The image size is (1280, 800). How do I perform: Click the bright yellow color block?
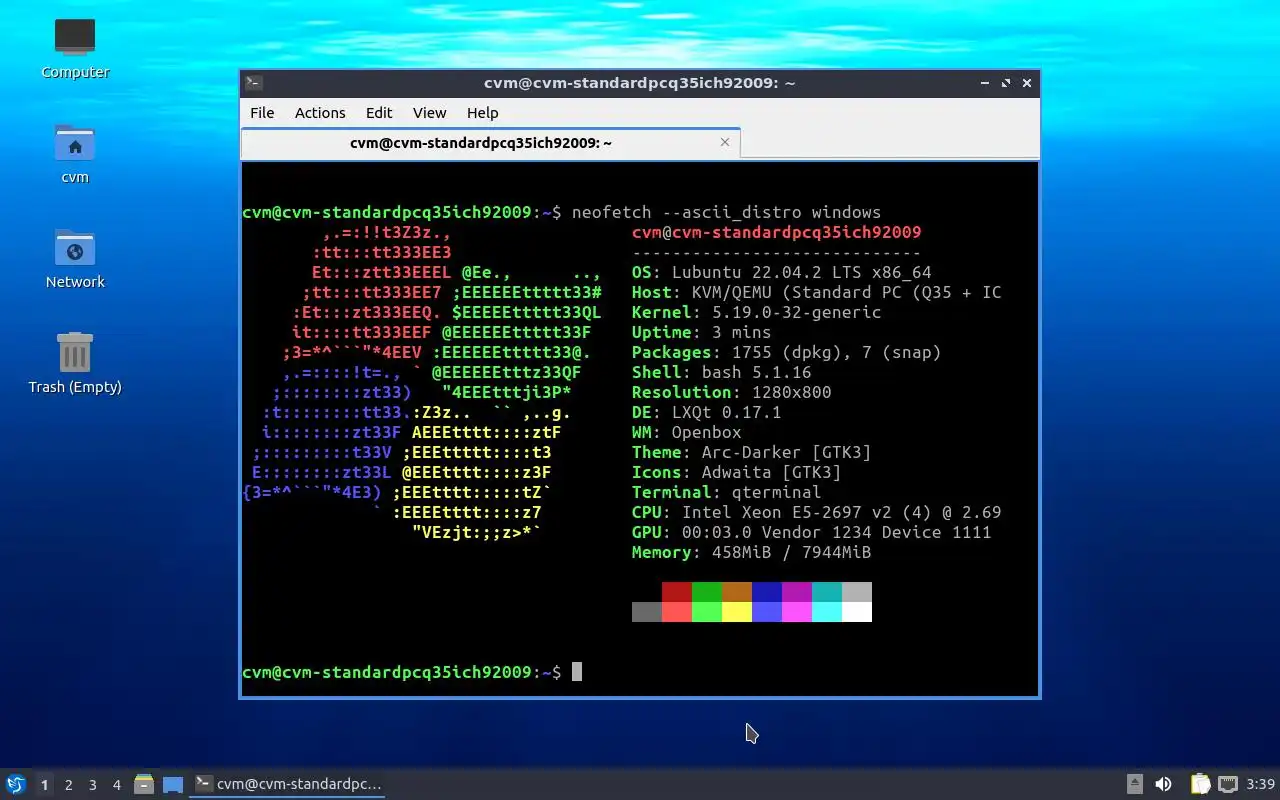point(737,612)
